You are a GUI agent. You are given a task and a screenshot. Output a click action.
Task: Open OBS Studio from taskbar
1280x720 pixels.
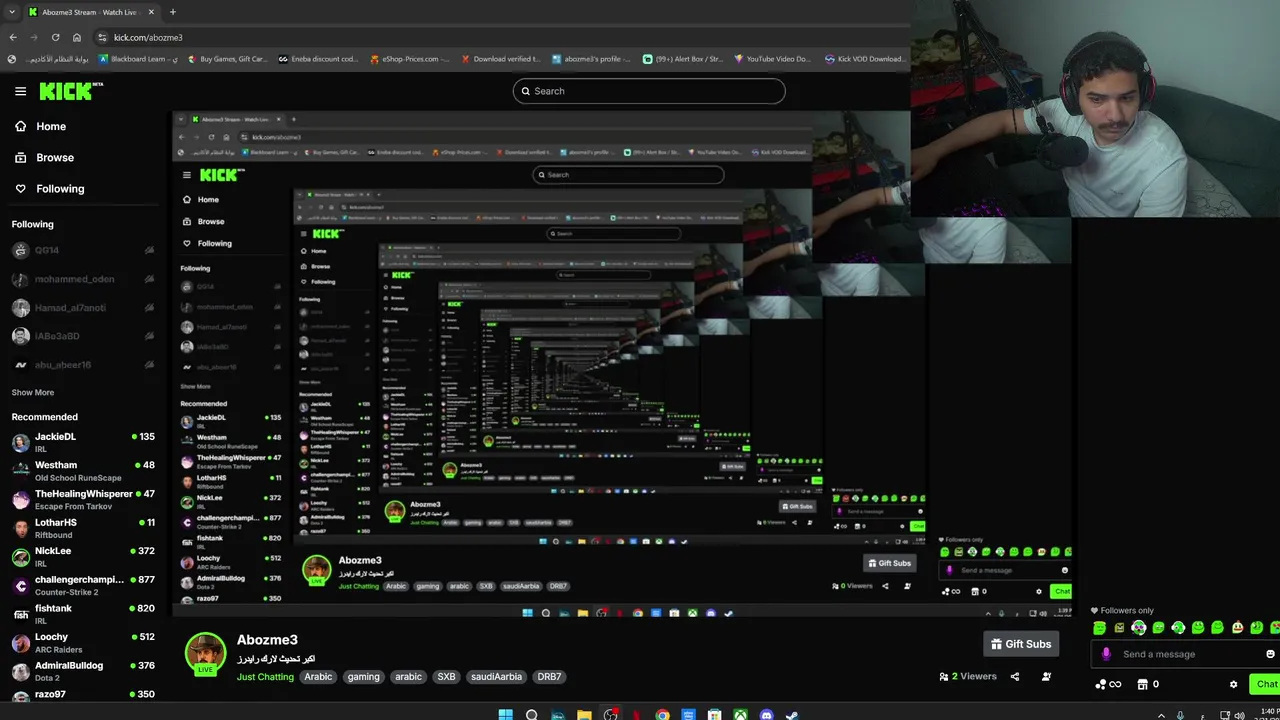[610, 715]
